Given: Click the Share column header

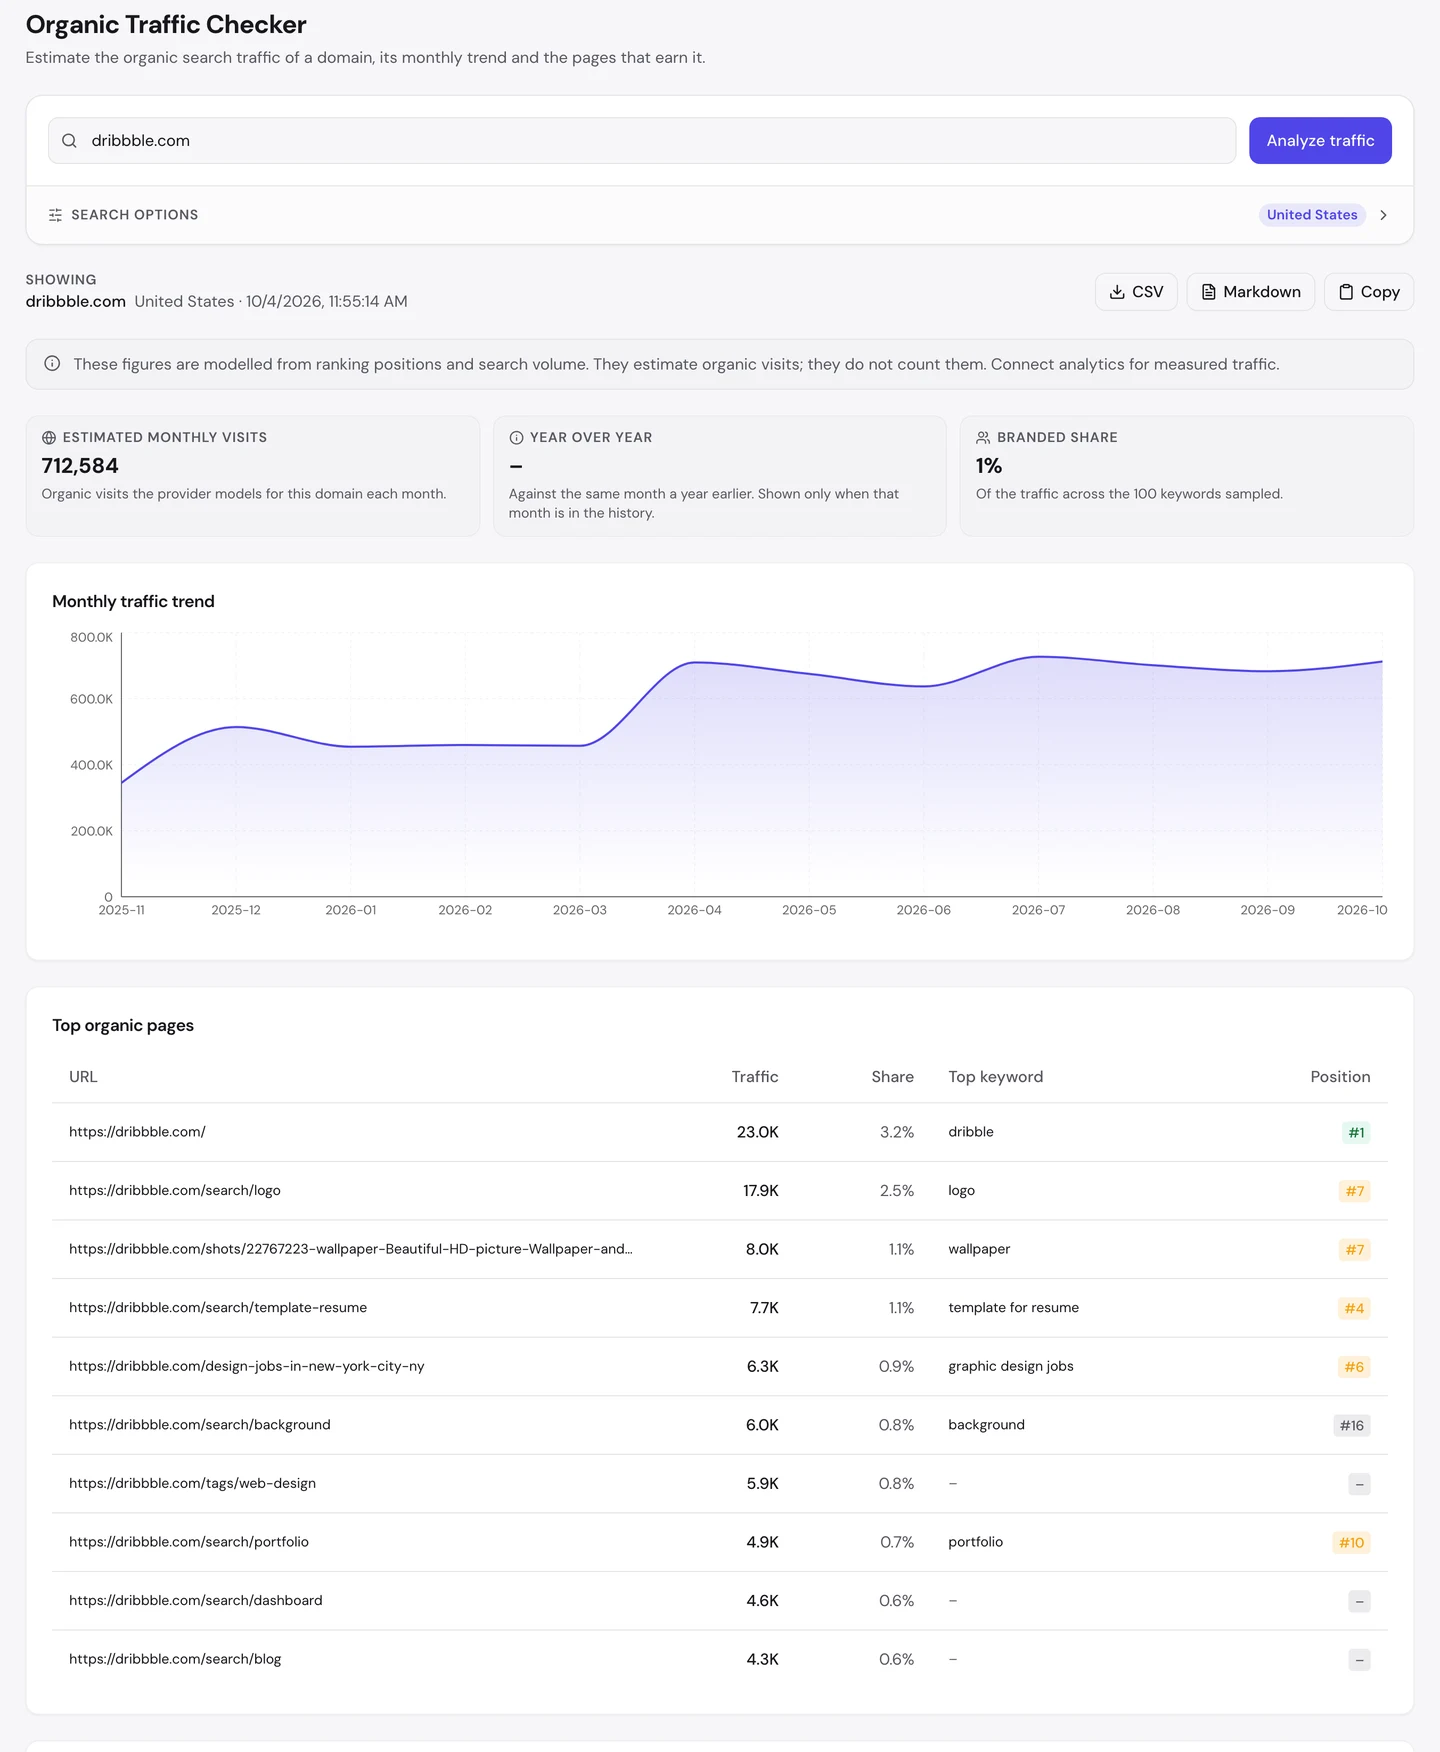Looking at the screenshot, I should pyautogui.click(x=892, y=1077).
